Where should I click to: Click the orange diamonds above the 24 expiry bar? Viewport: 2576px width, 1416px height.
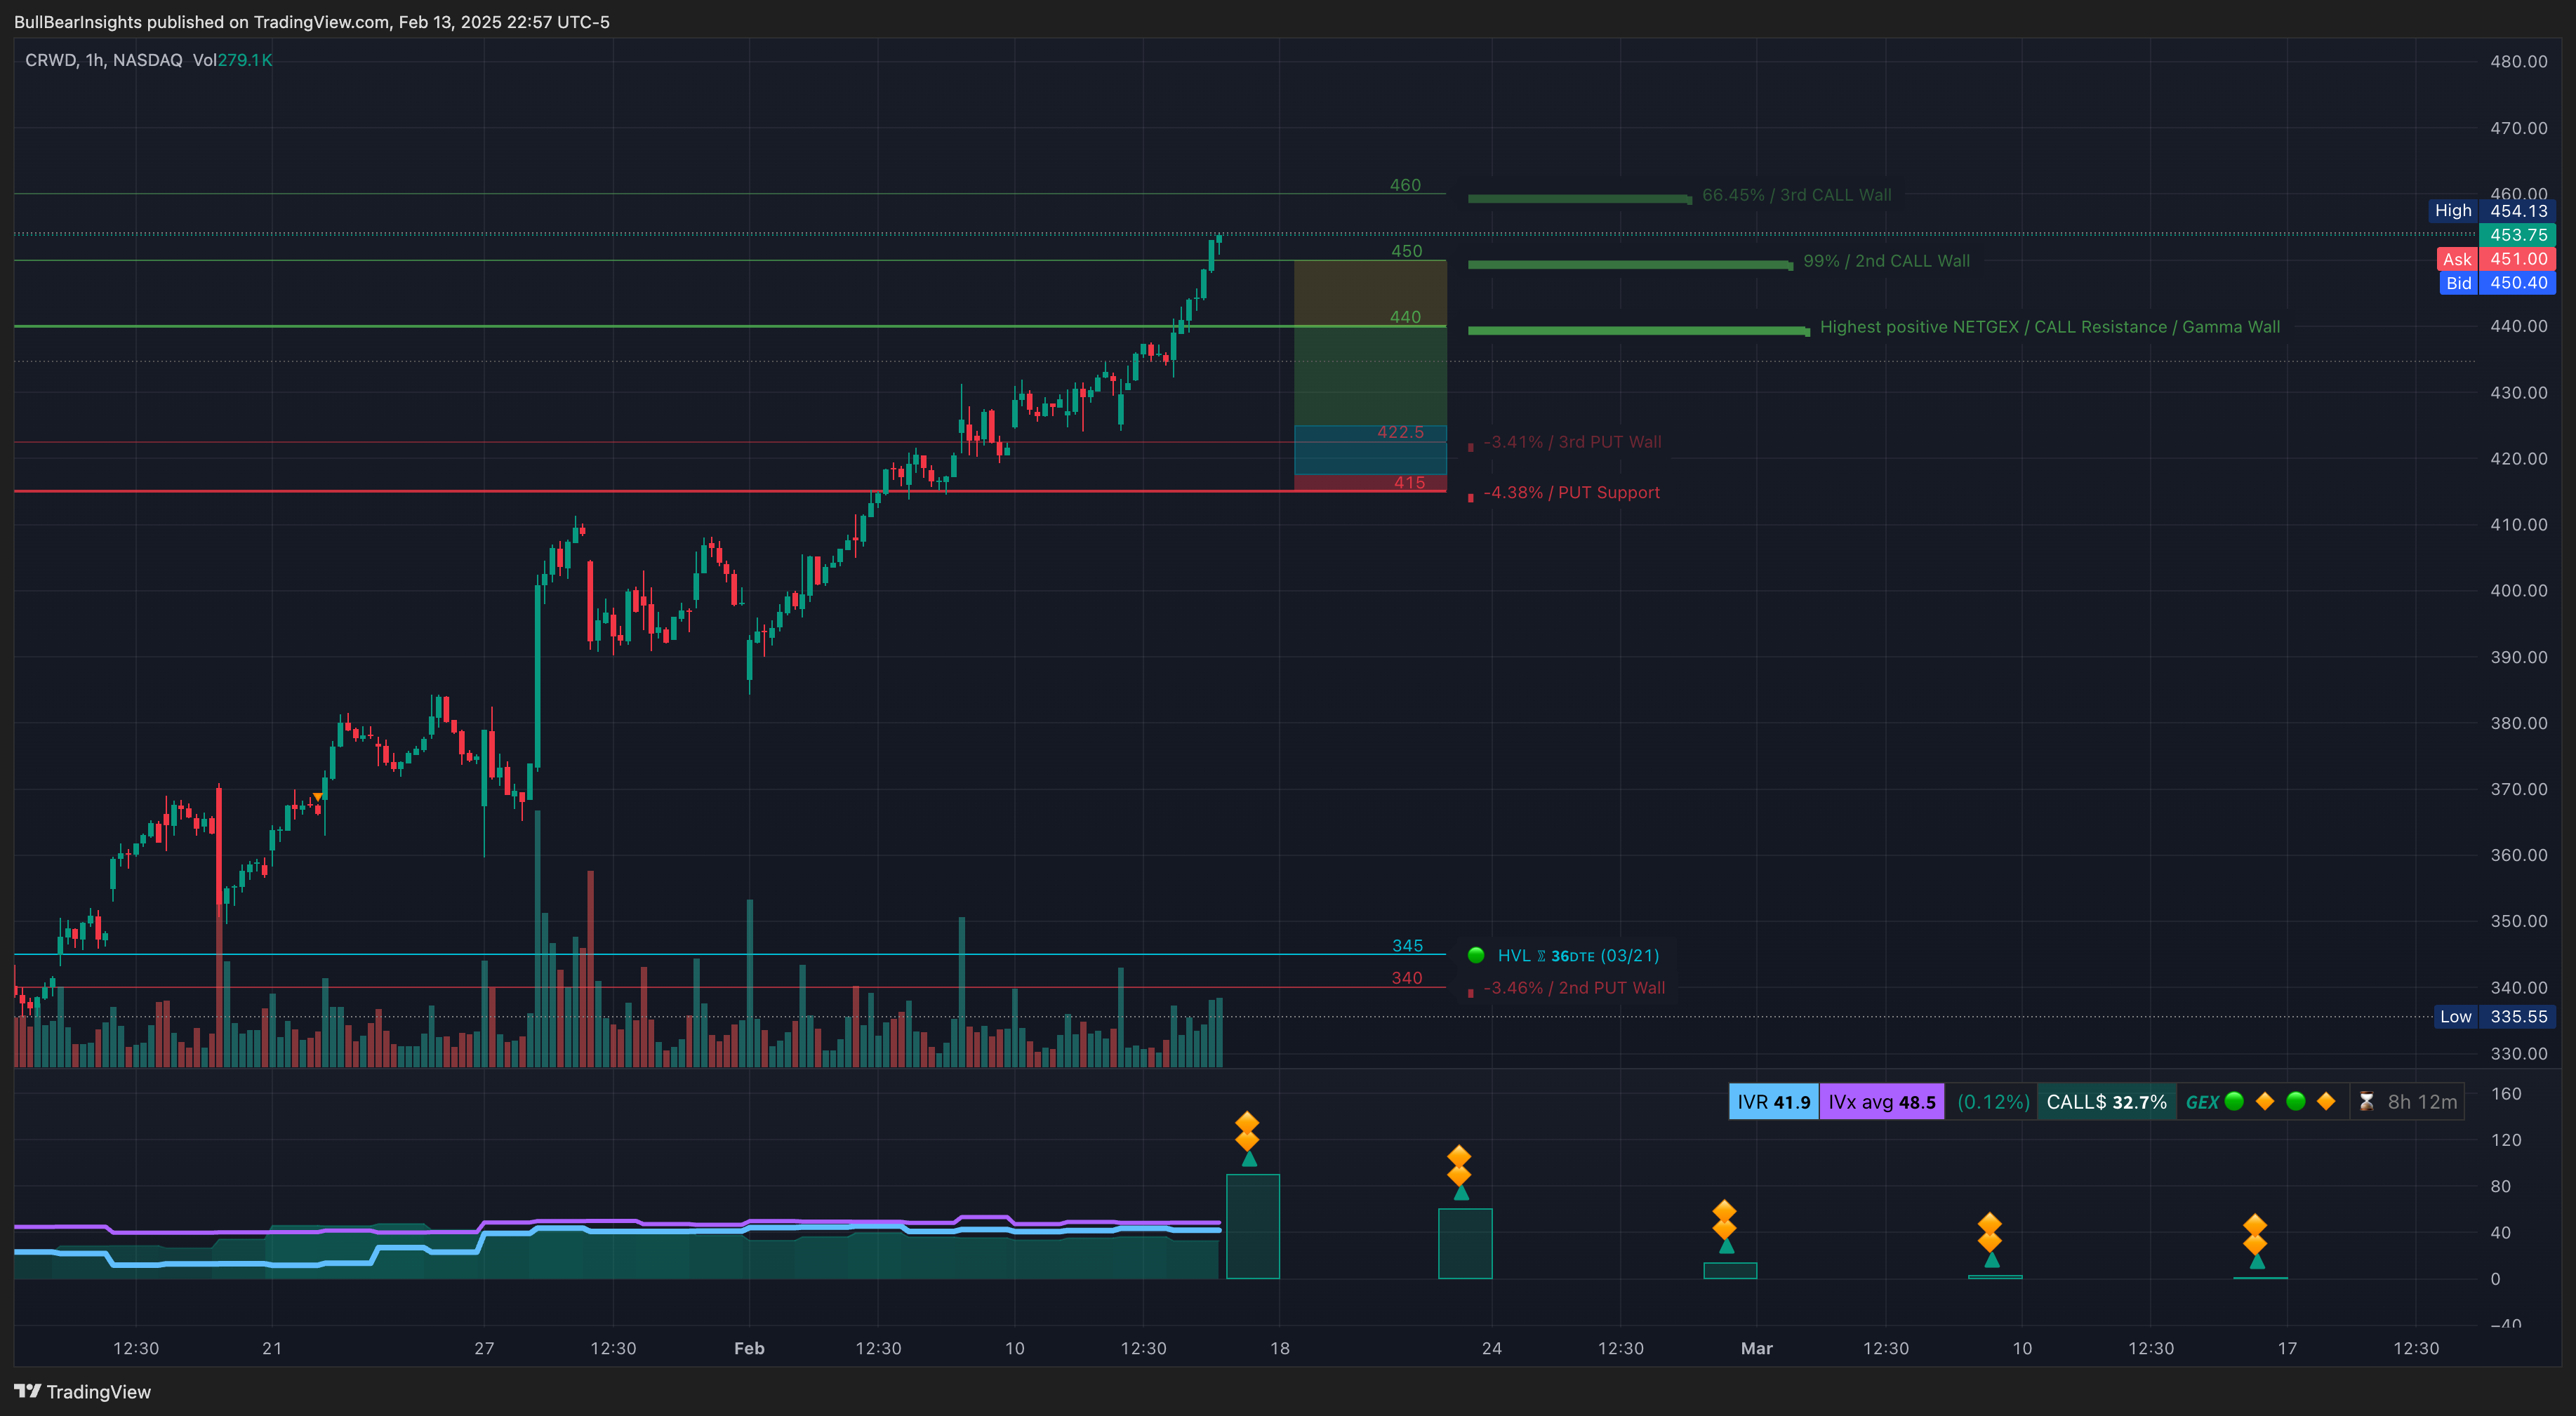pos(1459,1165)
